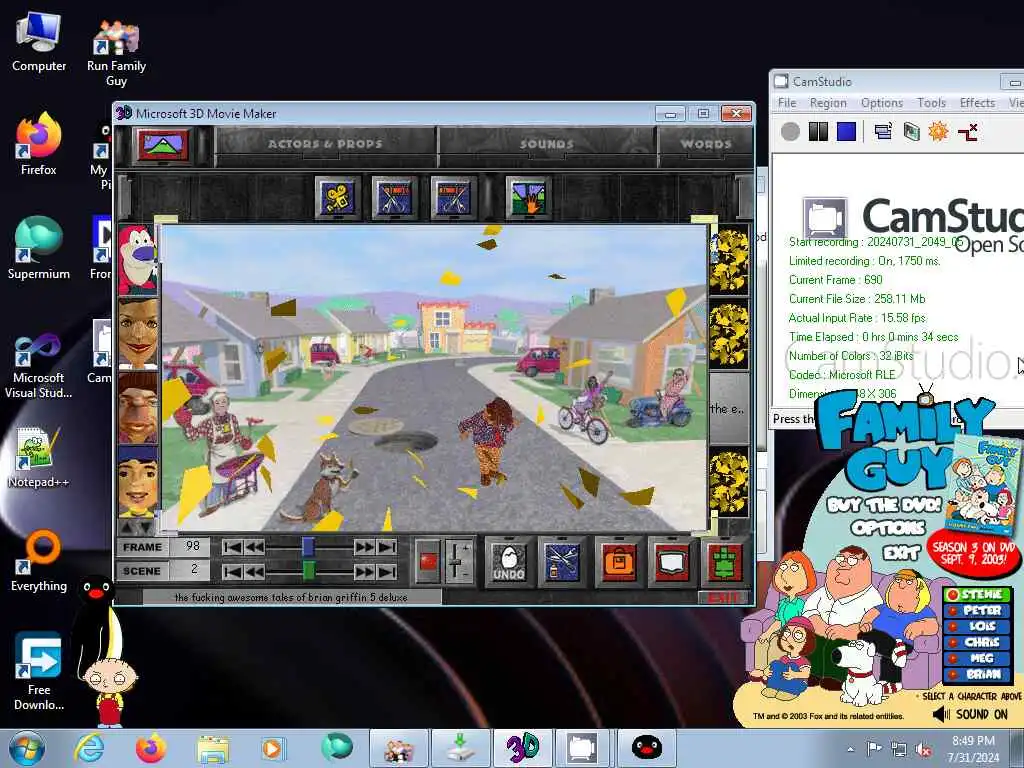1024x768 pixels.
Task: Jump to first frame using frame rewind-to-start button
Action: [231, 547]
